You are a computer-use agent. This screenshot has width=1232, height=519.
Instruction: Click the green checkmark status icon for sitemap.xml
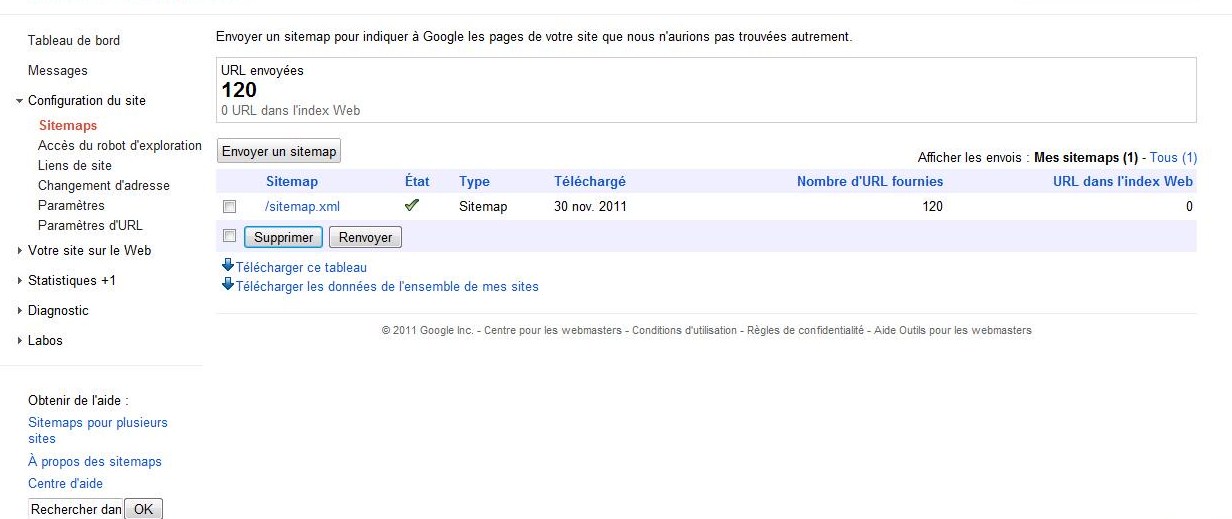[x=411, y=205]
